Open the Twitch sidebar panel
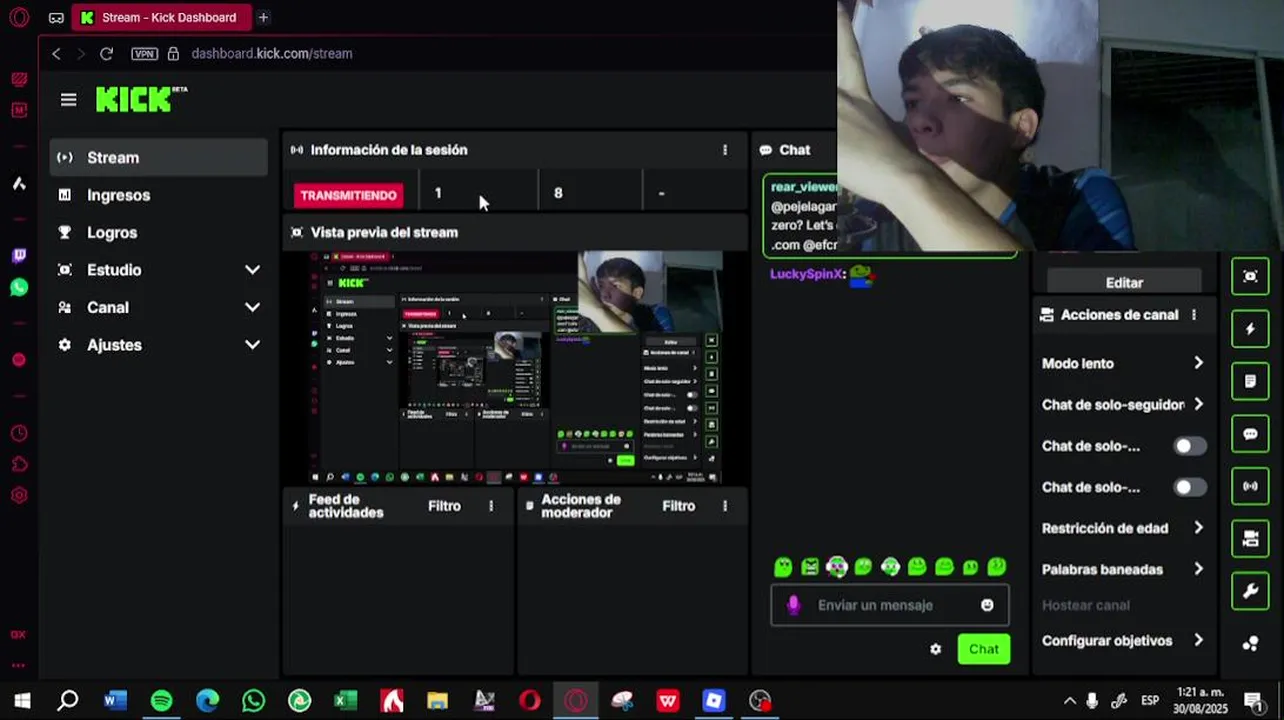This screenshot has width=1284, height=720. pyautogui.click(x=19, y=256)
